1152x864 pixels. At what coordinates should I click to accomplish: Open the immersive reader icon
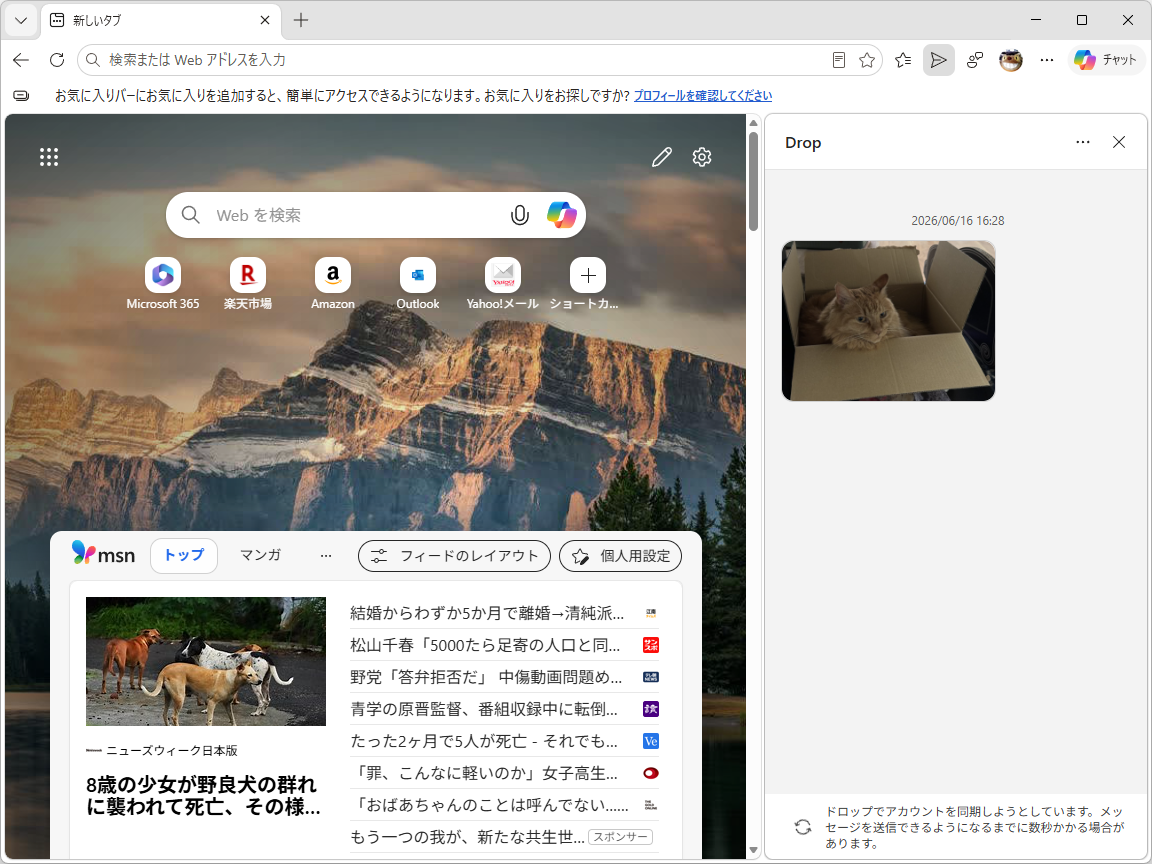point(839,60)
